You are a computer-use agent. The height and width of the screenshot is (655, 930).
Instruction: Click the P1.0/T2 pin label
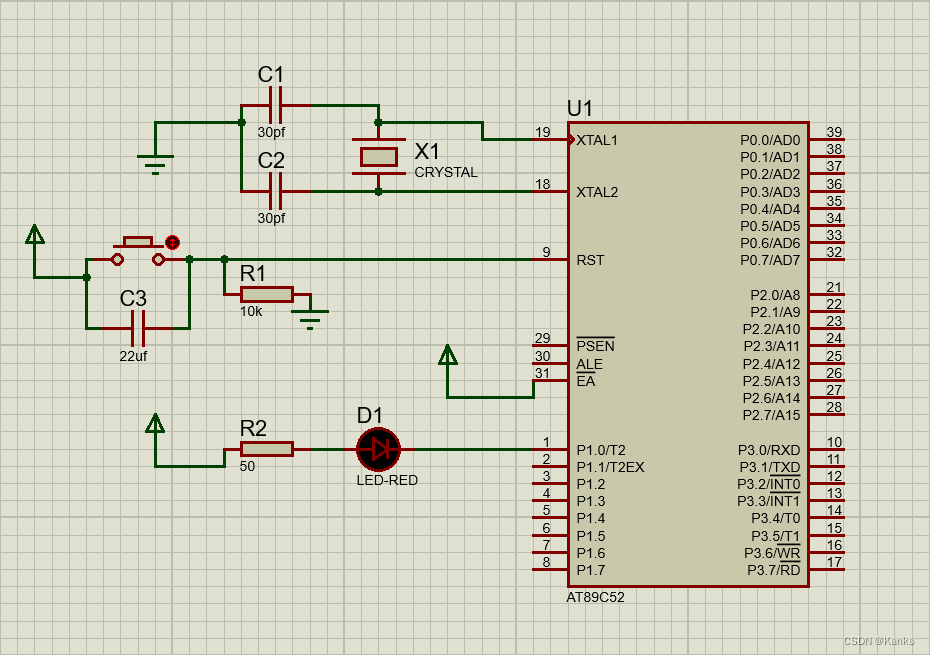pos(601,450)
